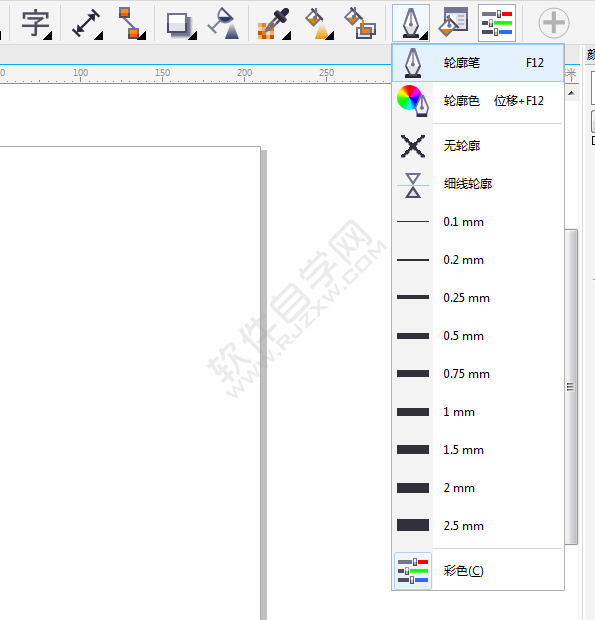
Task: Set outline width to 2 mm
Action: (x=478, y=488)
